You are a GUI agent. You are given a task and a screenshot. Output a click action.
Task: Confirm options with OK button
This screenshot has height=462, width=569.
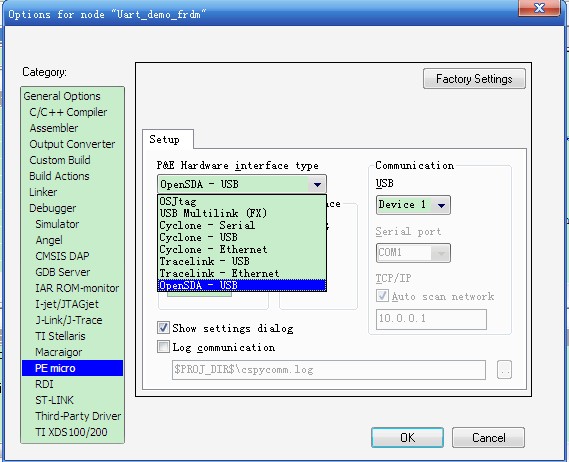408,437
